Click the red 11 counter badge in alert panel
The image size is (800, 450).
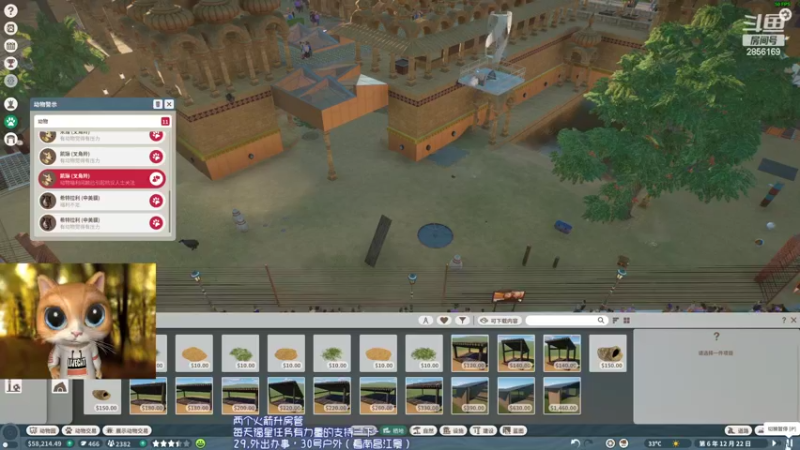coord(165,121)
